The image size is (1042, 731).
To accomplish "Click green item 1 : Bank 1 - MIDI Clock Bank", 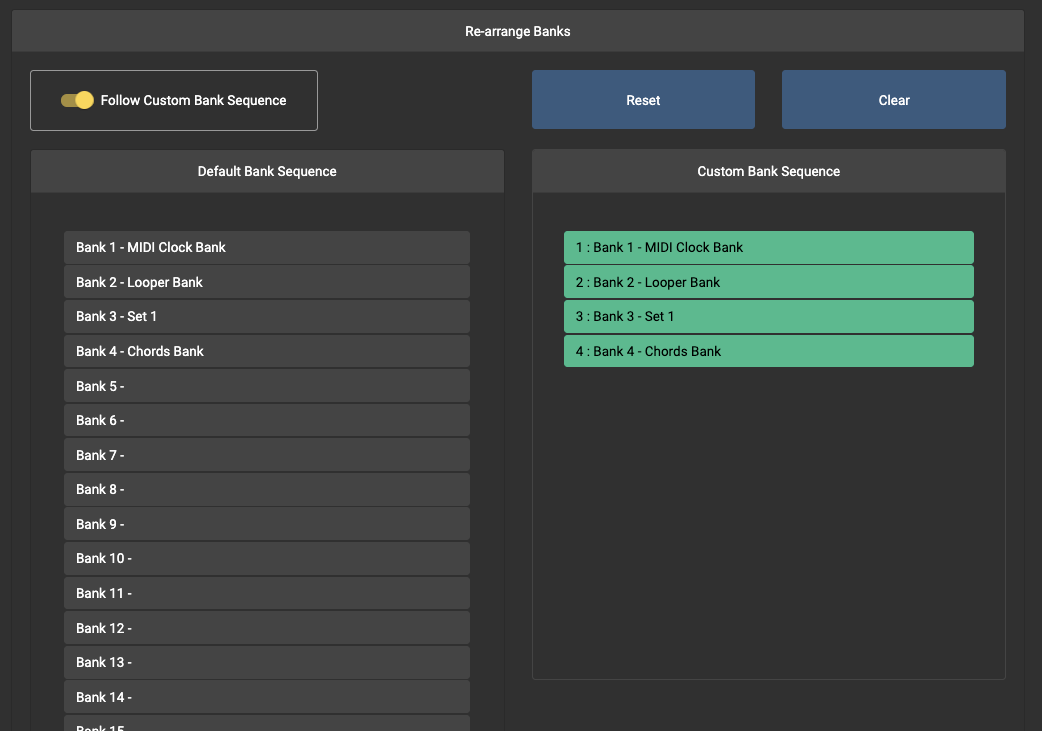I will pos(768,247).
